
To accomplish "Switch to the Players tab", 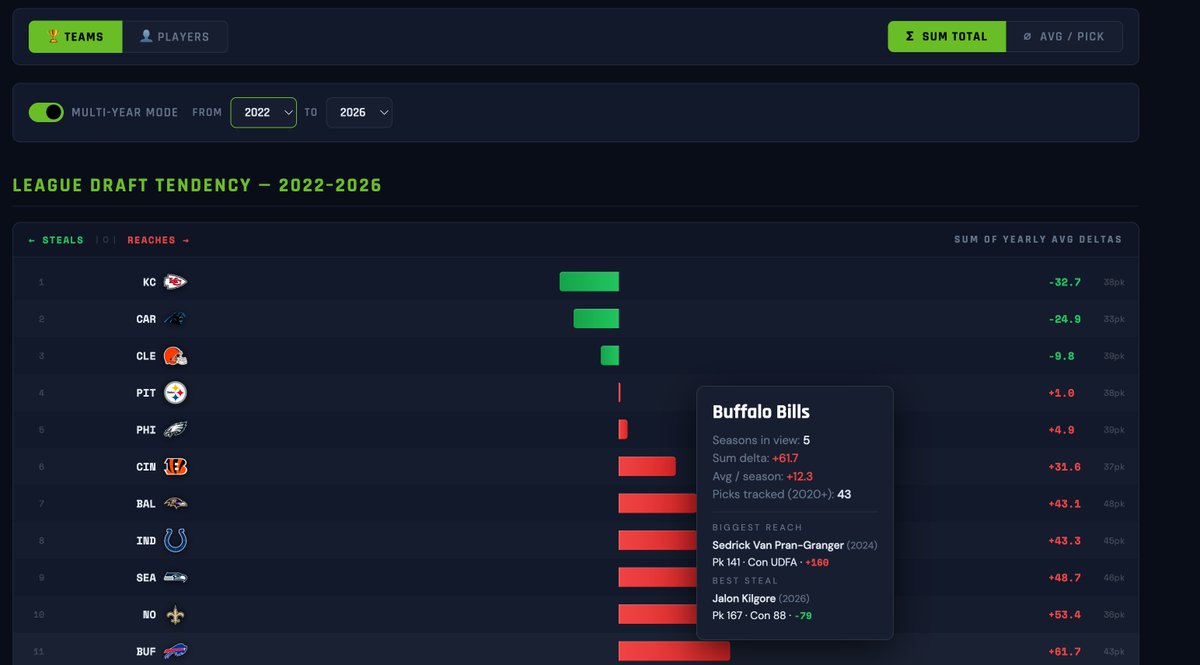I will point(175,37).
